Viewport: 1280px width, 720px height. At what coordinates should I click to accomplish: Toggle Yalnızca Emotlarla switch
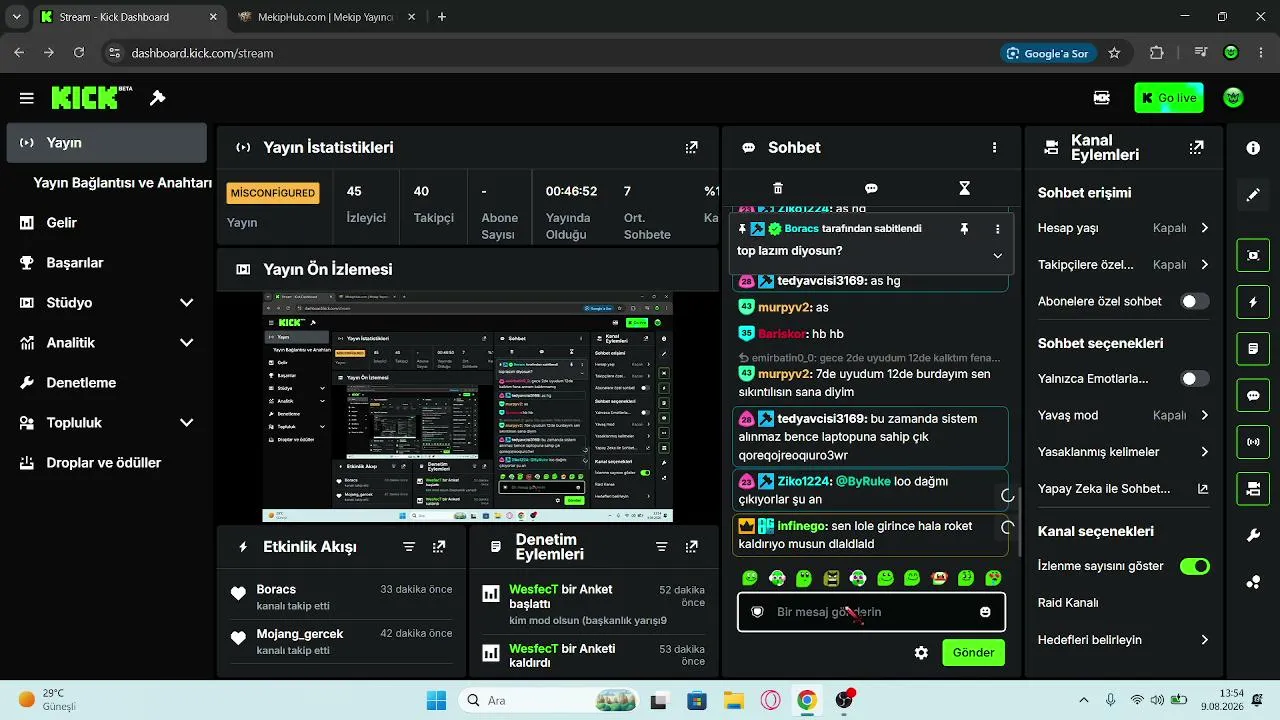[1194, 379]
